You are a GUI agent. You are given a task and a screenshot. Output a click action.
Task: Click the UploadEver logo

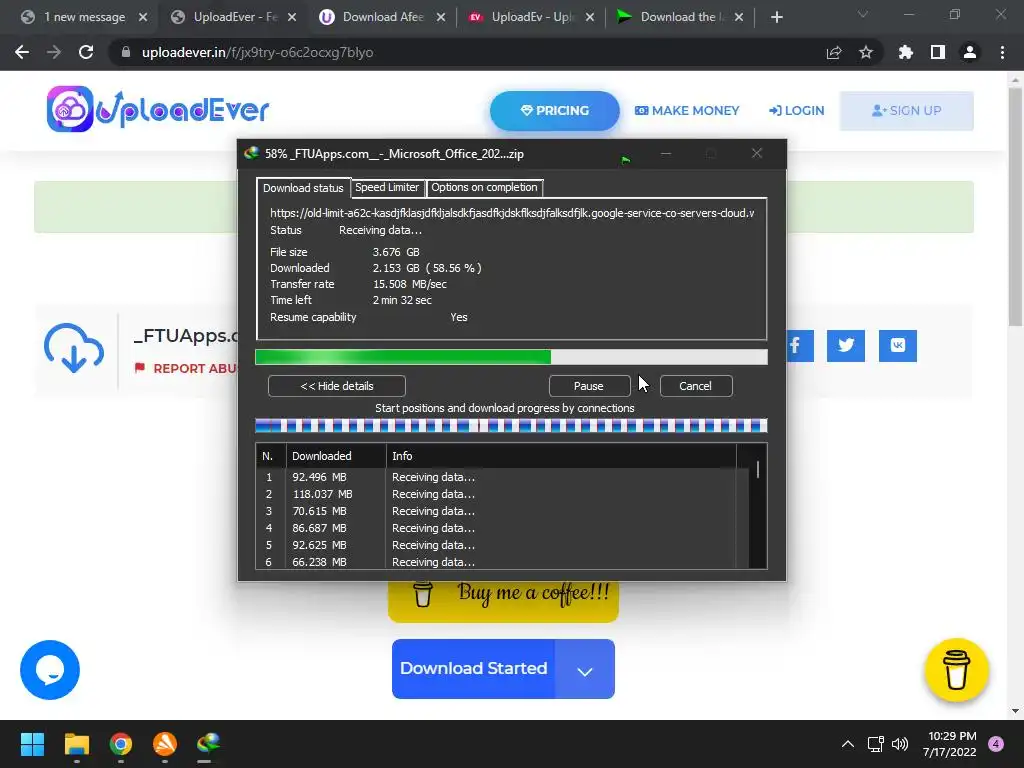[157, 109]
